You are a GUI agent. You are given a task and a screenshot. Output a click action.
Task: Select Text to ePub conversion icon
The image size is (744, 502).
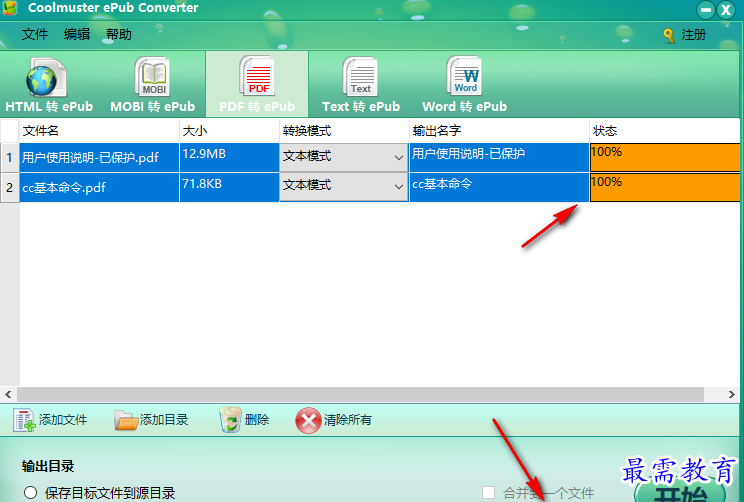tap(360, 77)
